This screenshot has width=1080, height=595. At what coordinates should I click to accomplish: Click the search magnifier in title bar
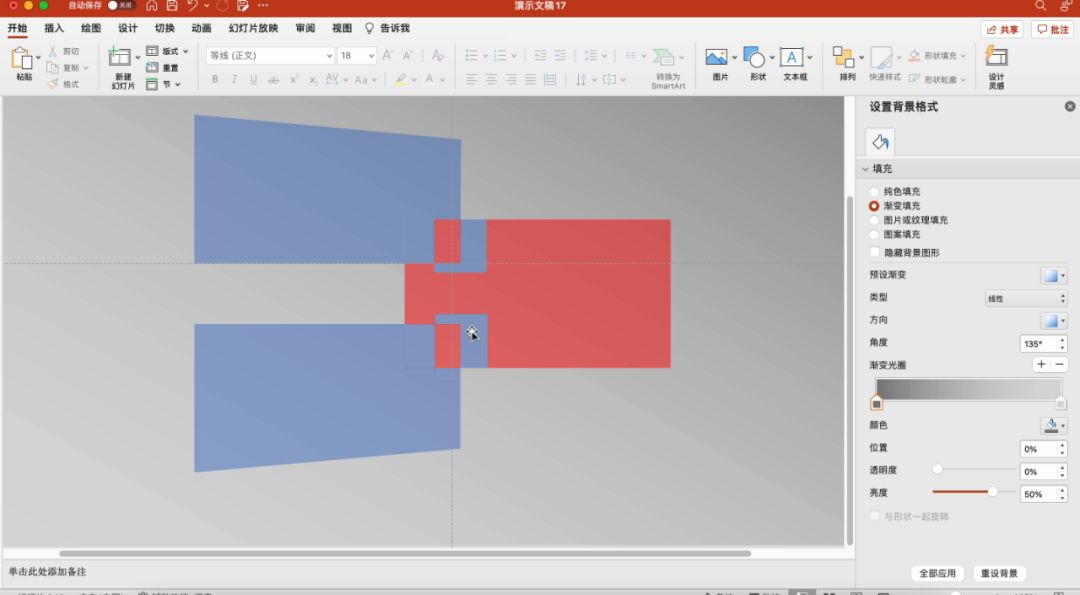pyautogui.click(x=1040, y=6)
